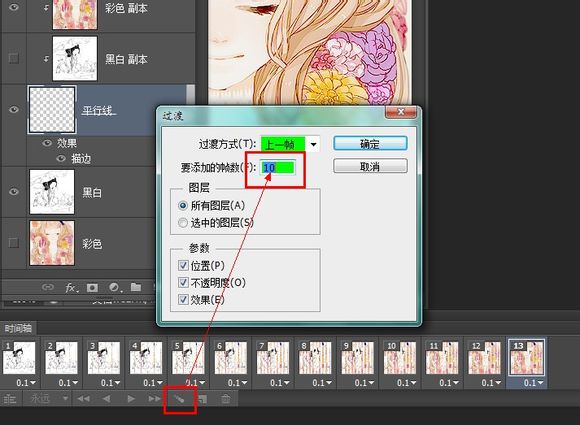580x425 pixels.
Task: Open the fx layer style menu
Action: [71, 287]
